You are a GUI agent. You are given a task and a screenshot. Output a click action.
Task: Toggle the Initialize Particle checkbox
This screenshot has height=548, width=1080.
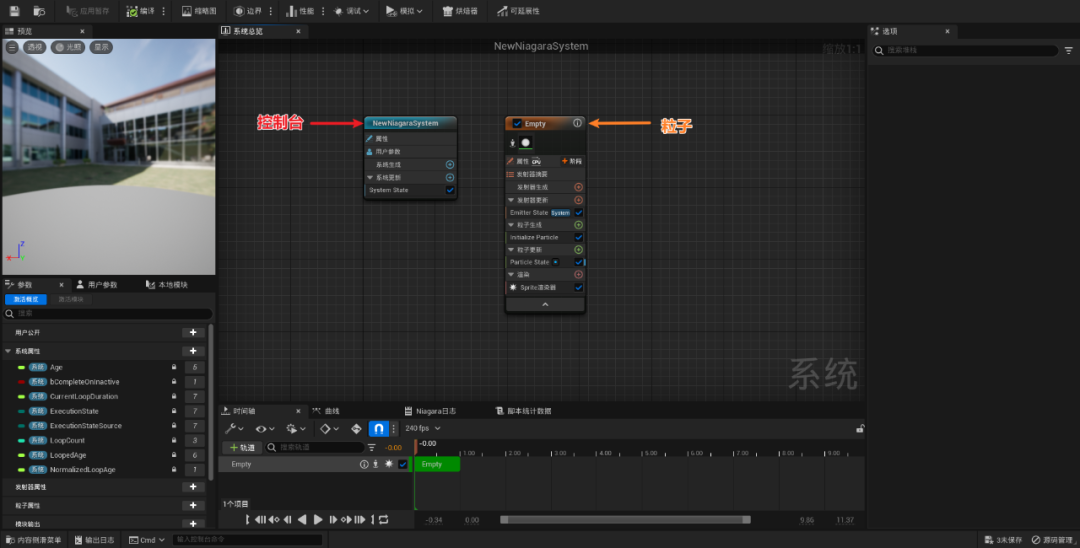tap(579, 237)
